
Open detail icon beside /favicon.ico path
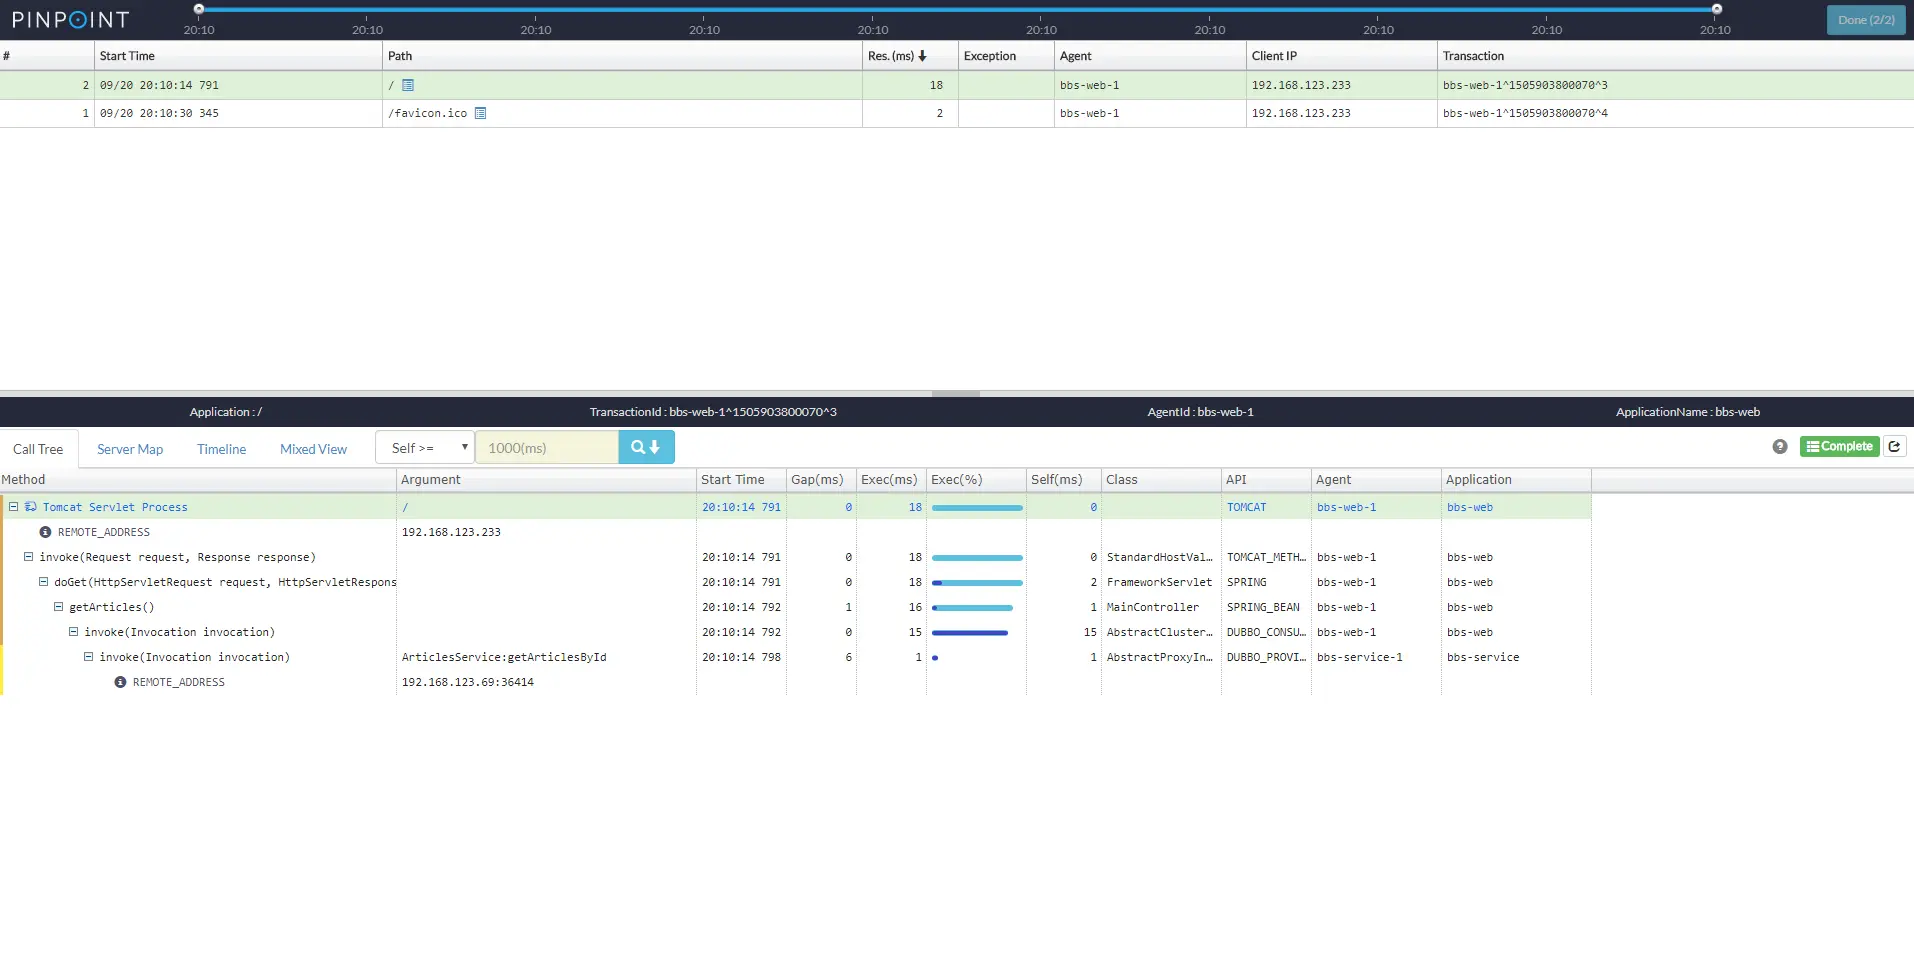pyautogui.click(x=480, y=113)
